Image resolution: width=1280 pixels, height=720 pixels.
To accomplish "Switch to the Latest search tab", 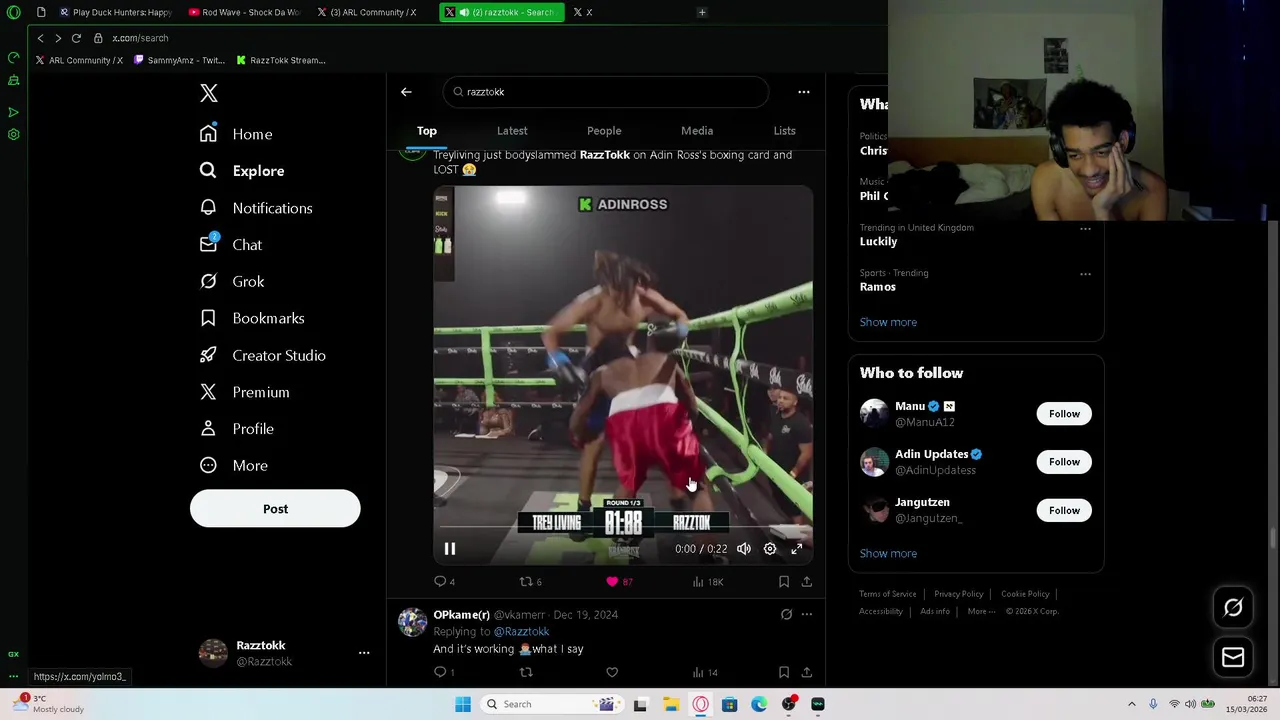I will pos(512,131).
